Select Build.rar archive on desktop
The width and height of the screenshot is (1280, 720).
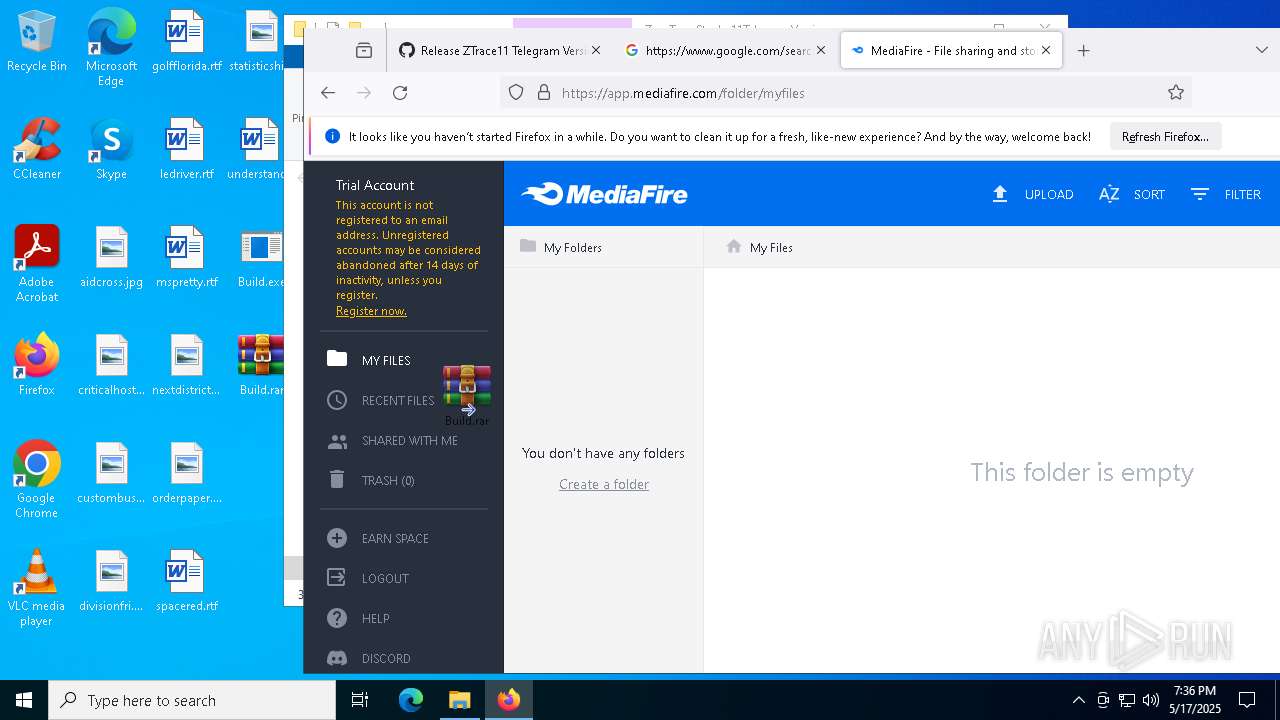261,366
